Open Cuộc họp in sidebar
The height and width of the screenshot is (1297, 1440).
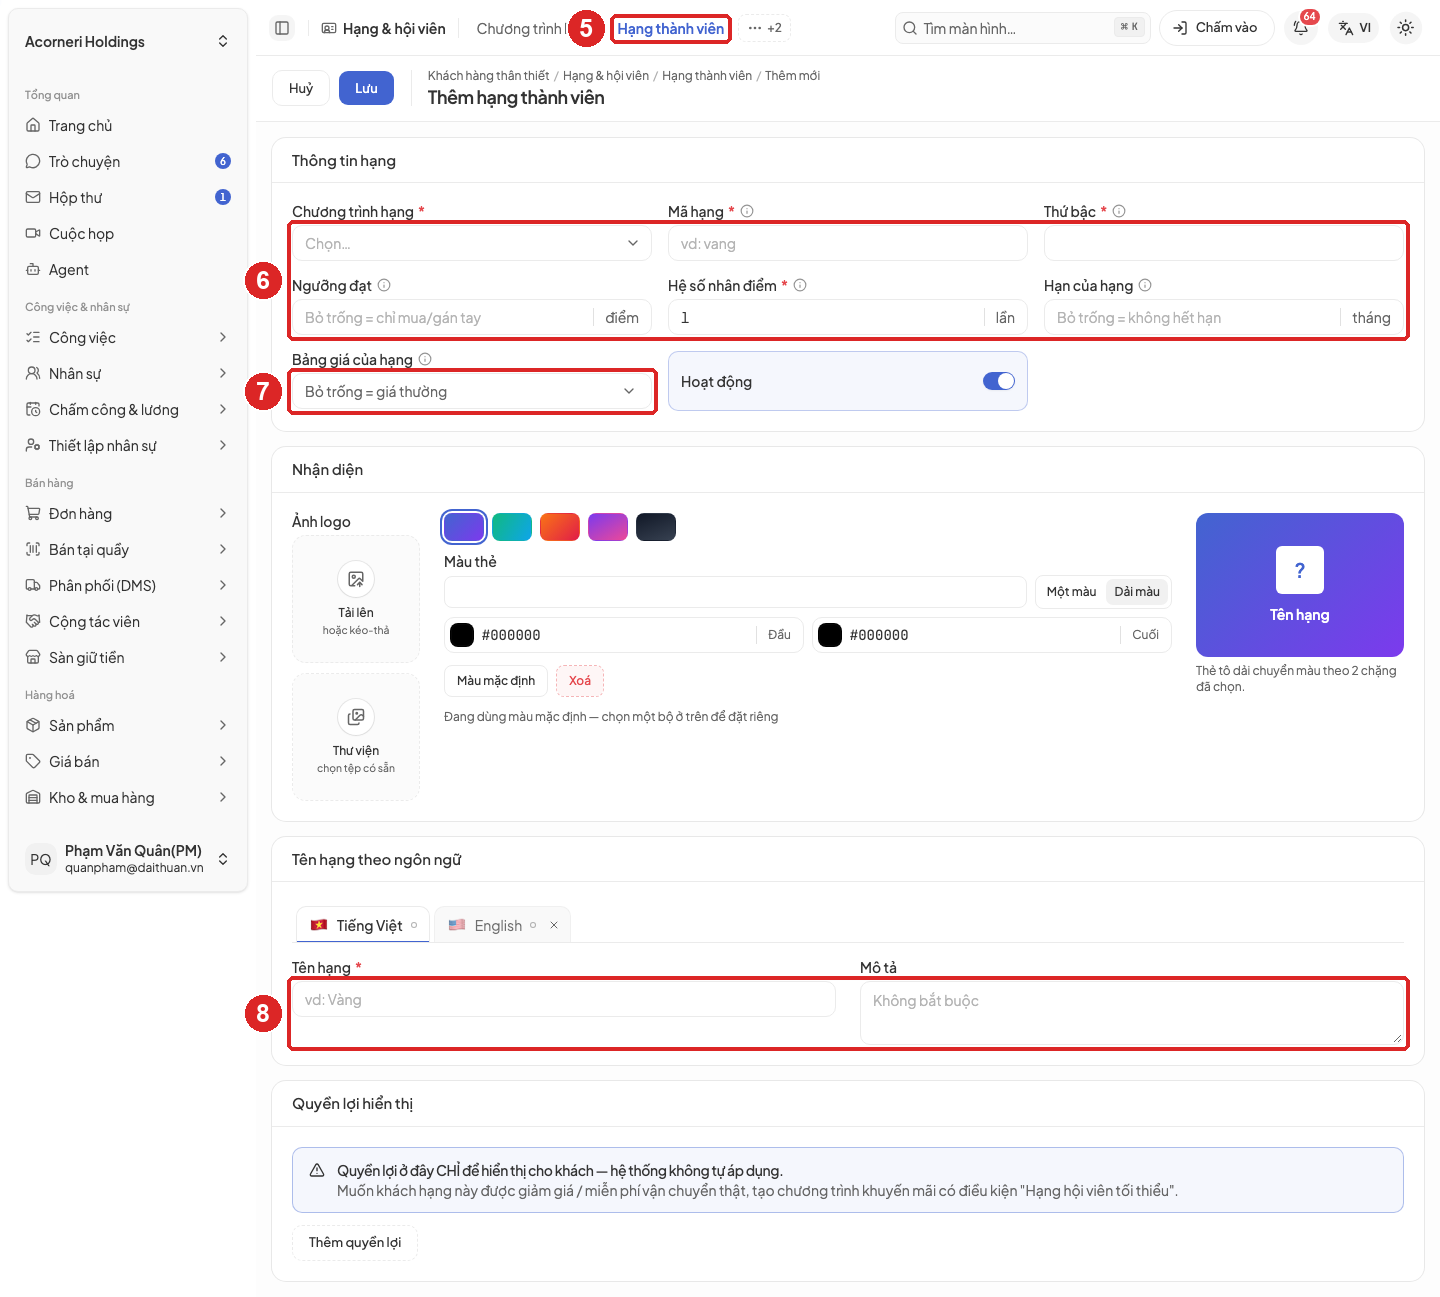[x=128, y=234]
